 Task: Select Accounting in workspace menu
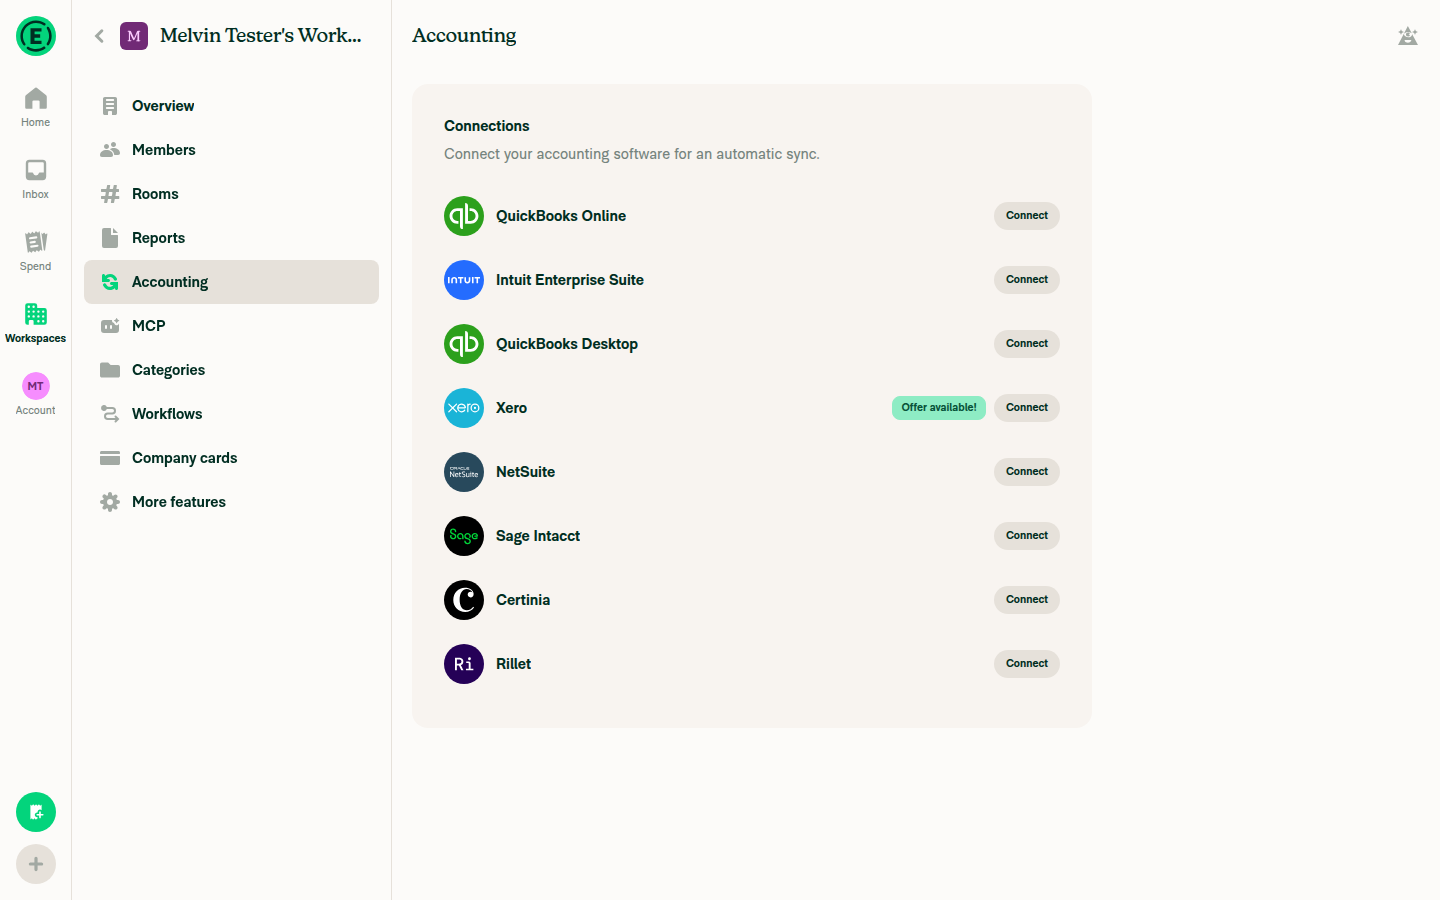(x=231, y=282)
